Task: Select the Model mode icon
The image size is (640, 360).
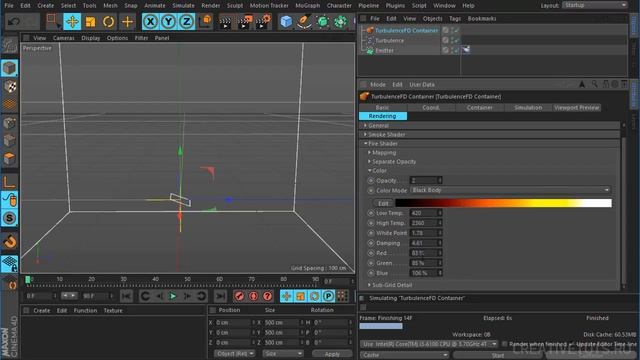Action: point(9,68)
